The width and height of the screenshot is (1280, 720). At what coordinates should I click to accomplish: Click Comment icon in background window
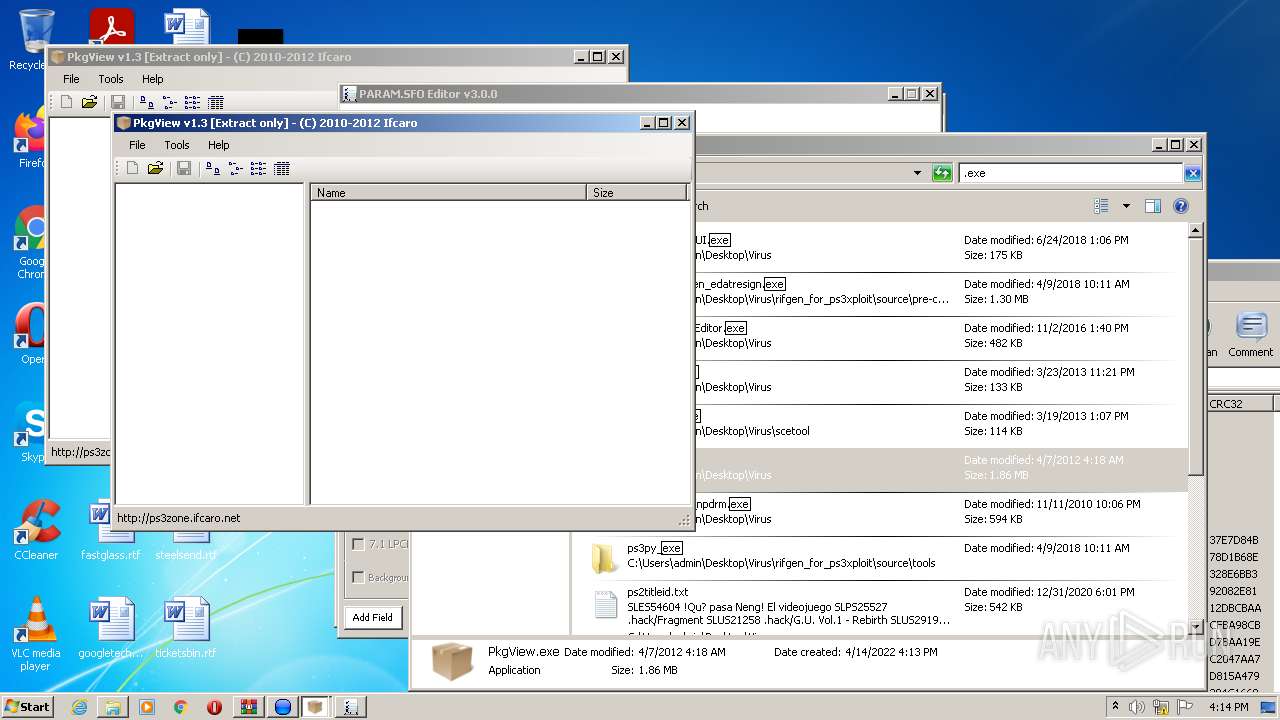pos(1251,335)
